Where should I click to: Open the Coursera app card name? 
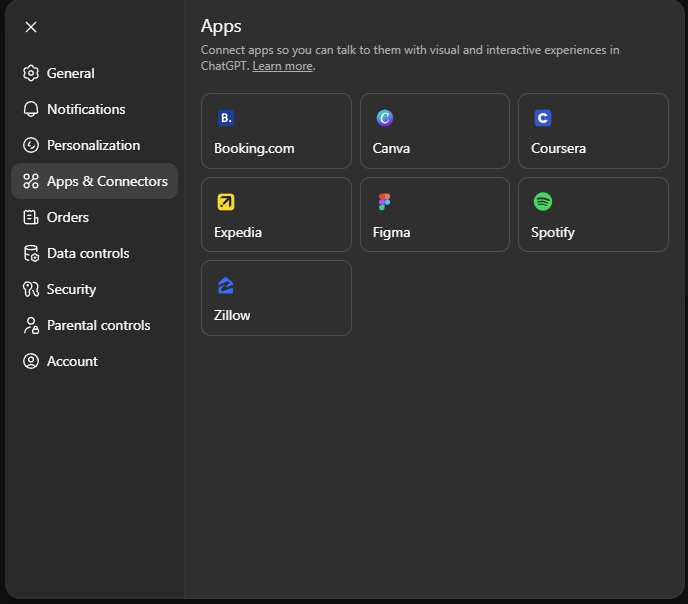click(558, 148)
